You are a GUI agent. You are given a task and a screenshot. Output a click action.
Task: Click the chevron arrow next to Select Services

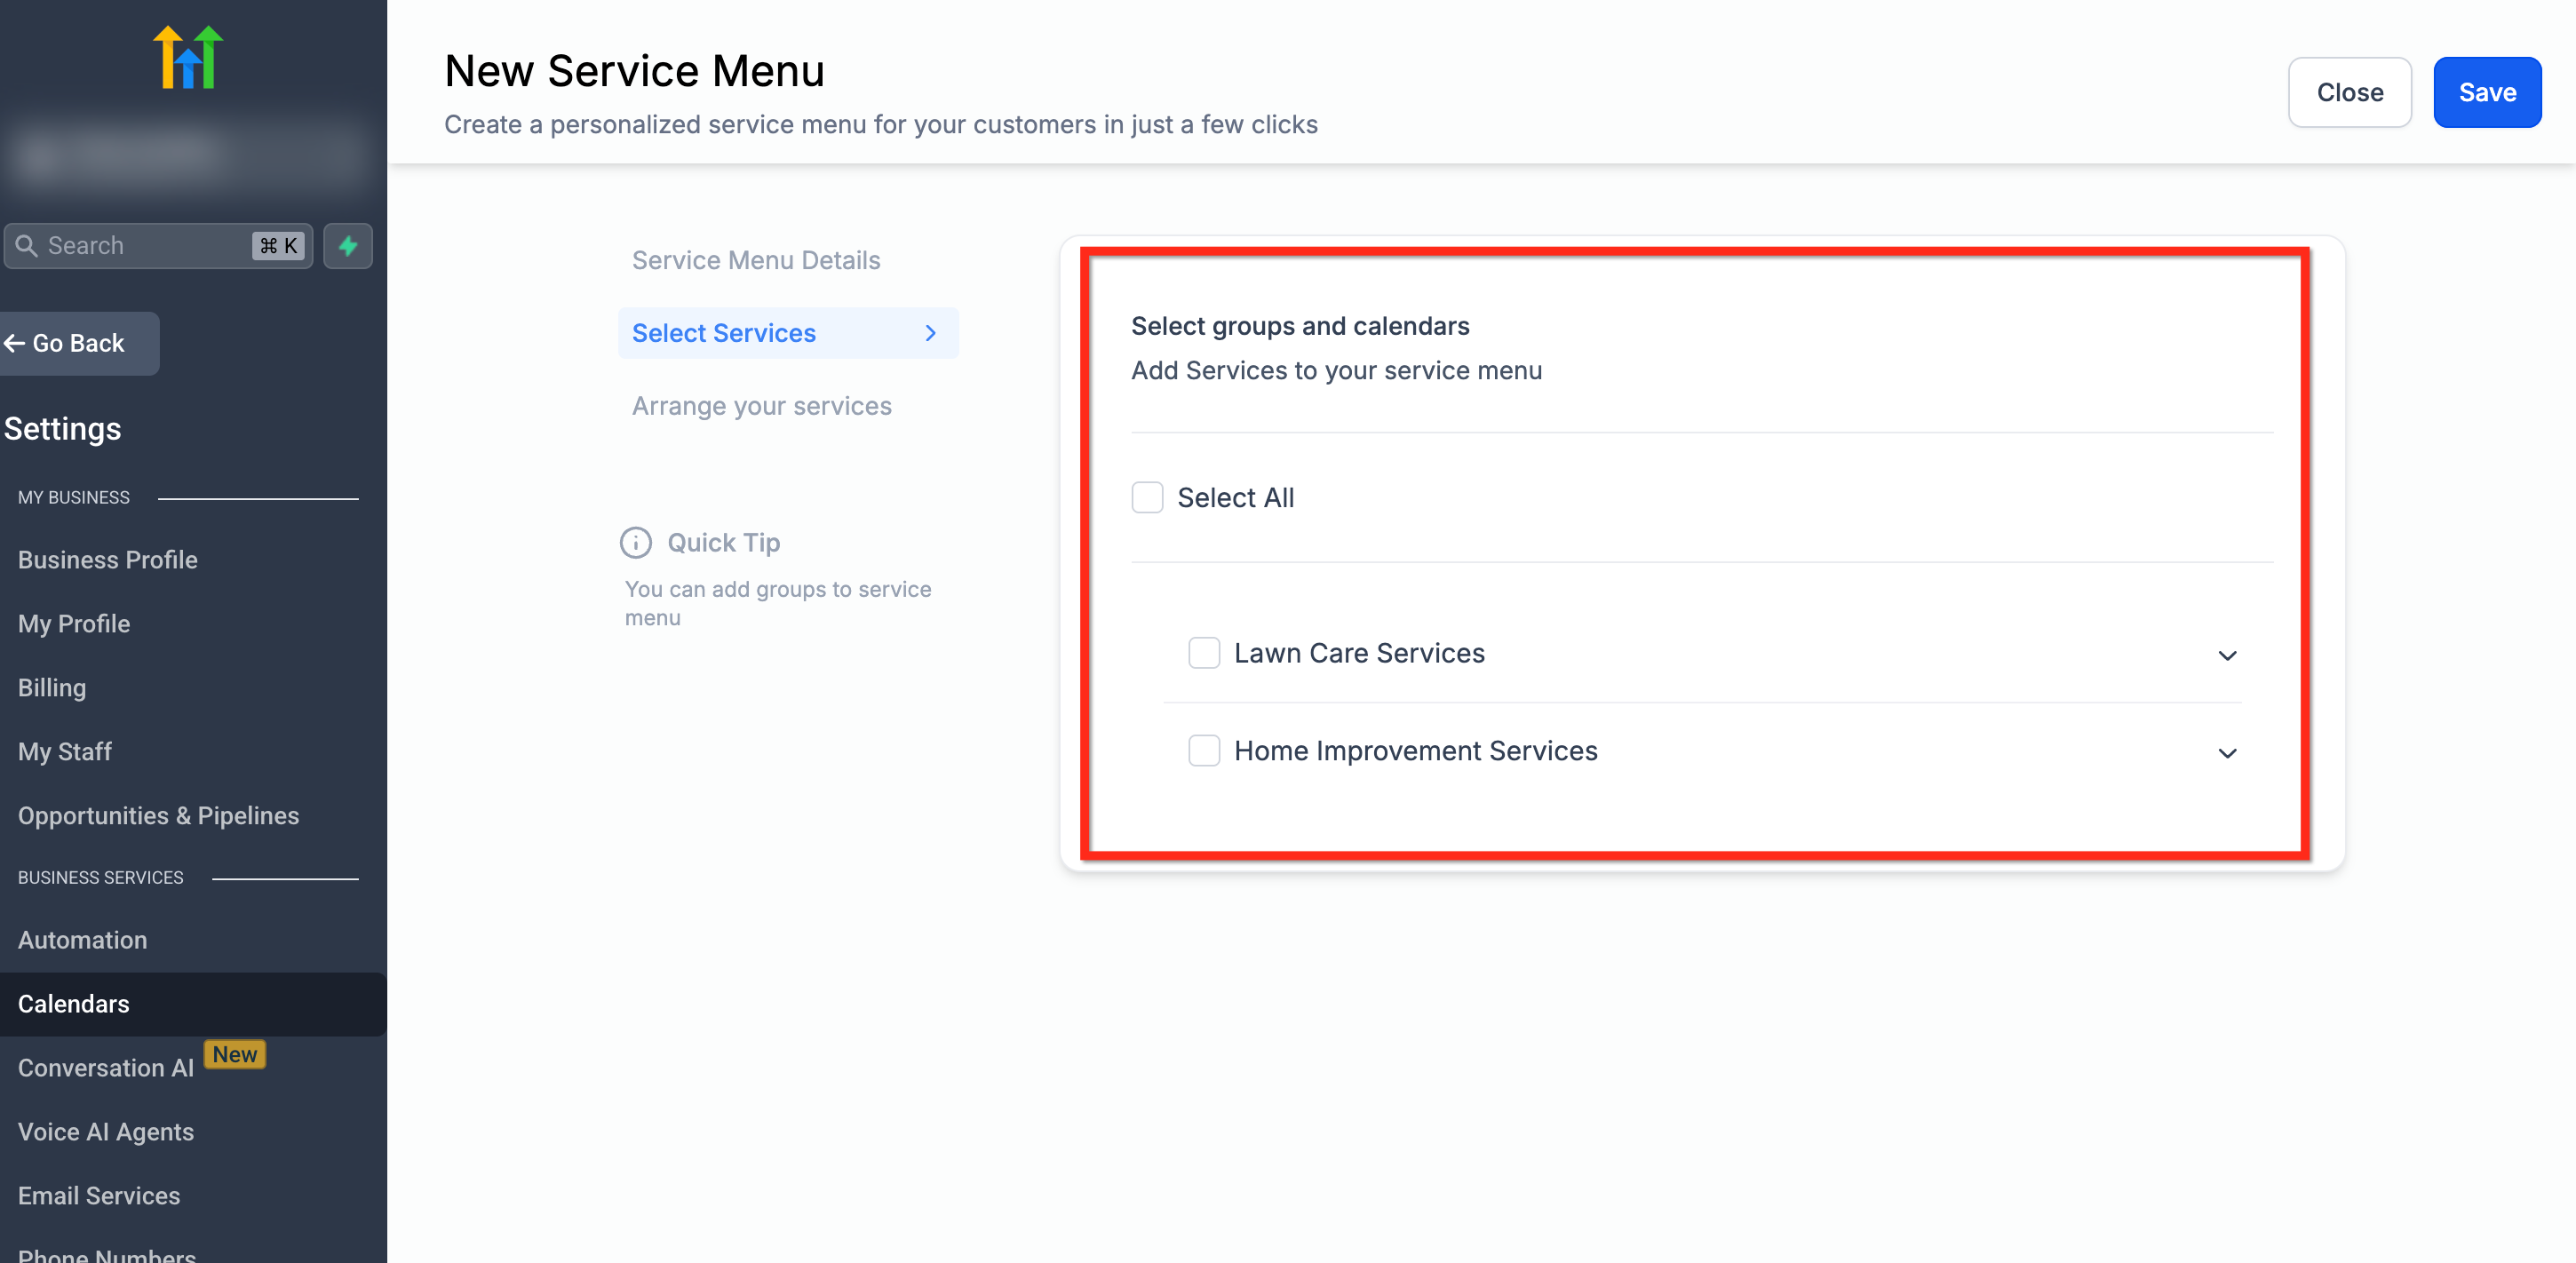point(931,333)
